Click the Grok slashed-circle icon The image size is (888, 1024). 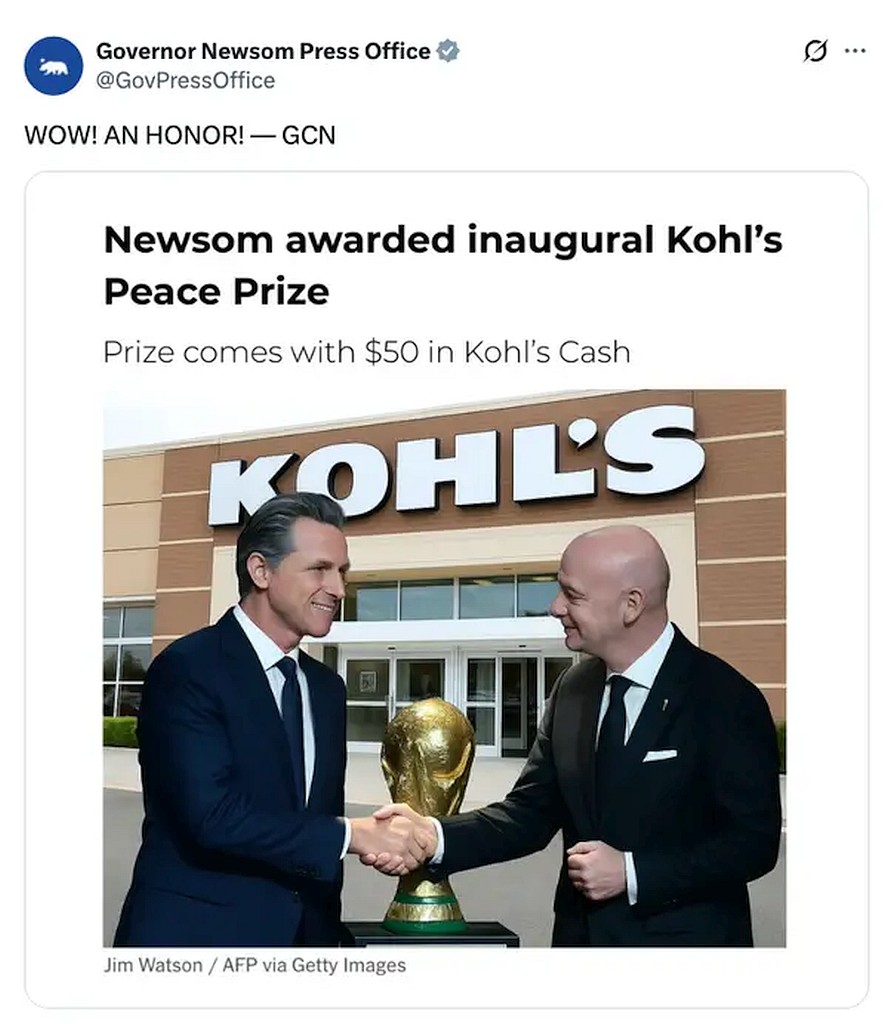(815, 51)
